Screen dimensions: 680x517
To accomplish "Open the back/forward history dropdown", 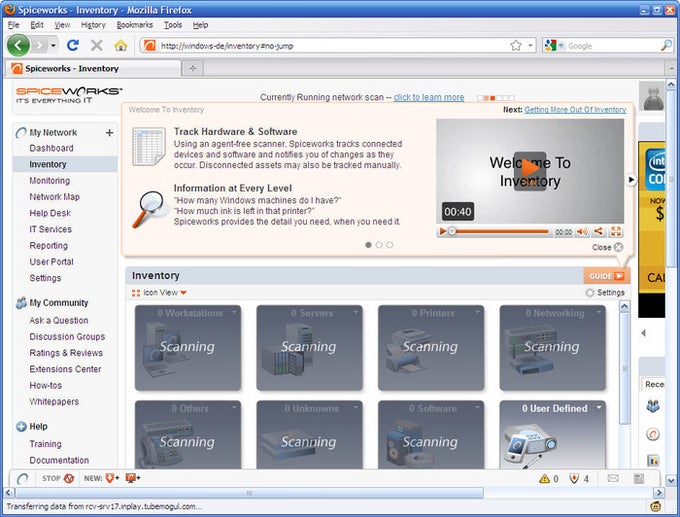I will (53, 45).
